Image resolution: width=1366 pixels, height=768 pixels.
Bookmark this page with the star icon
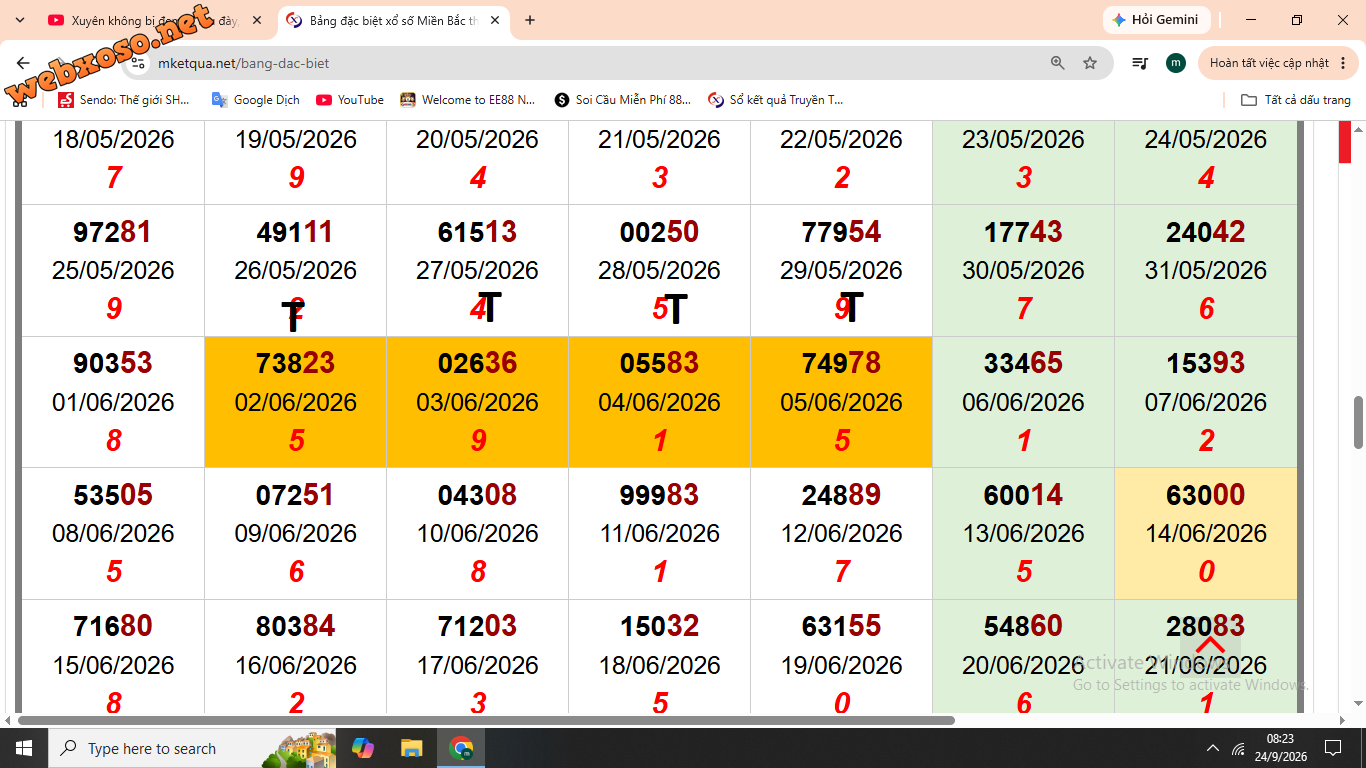click(x=1090, y=63)
